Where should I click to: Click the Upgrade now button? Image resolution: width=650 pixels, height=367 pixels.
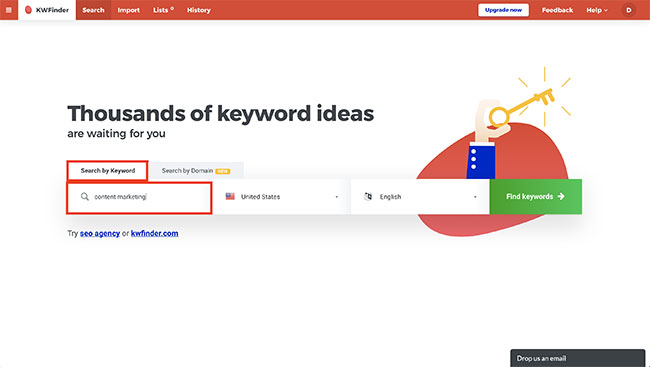tap(503, 10)
